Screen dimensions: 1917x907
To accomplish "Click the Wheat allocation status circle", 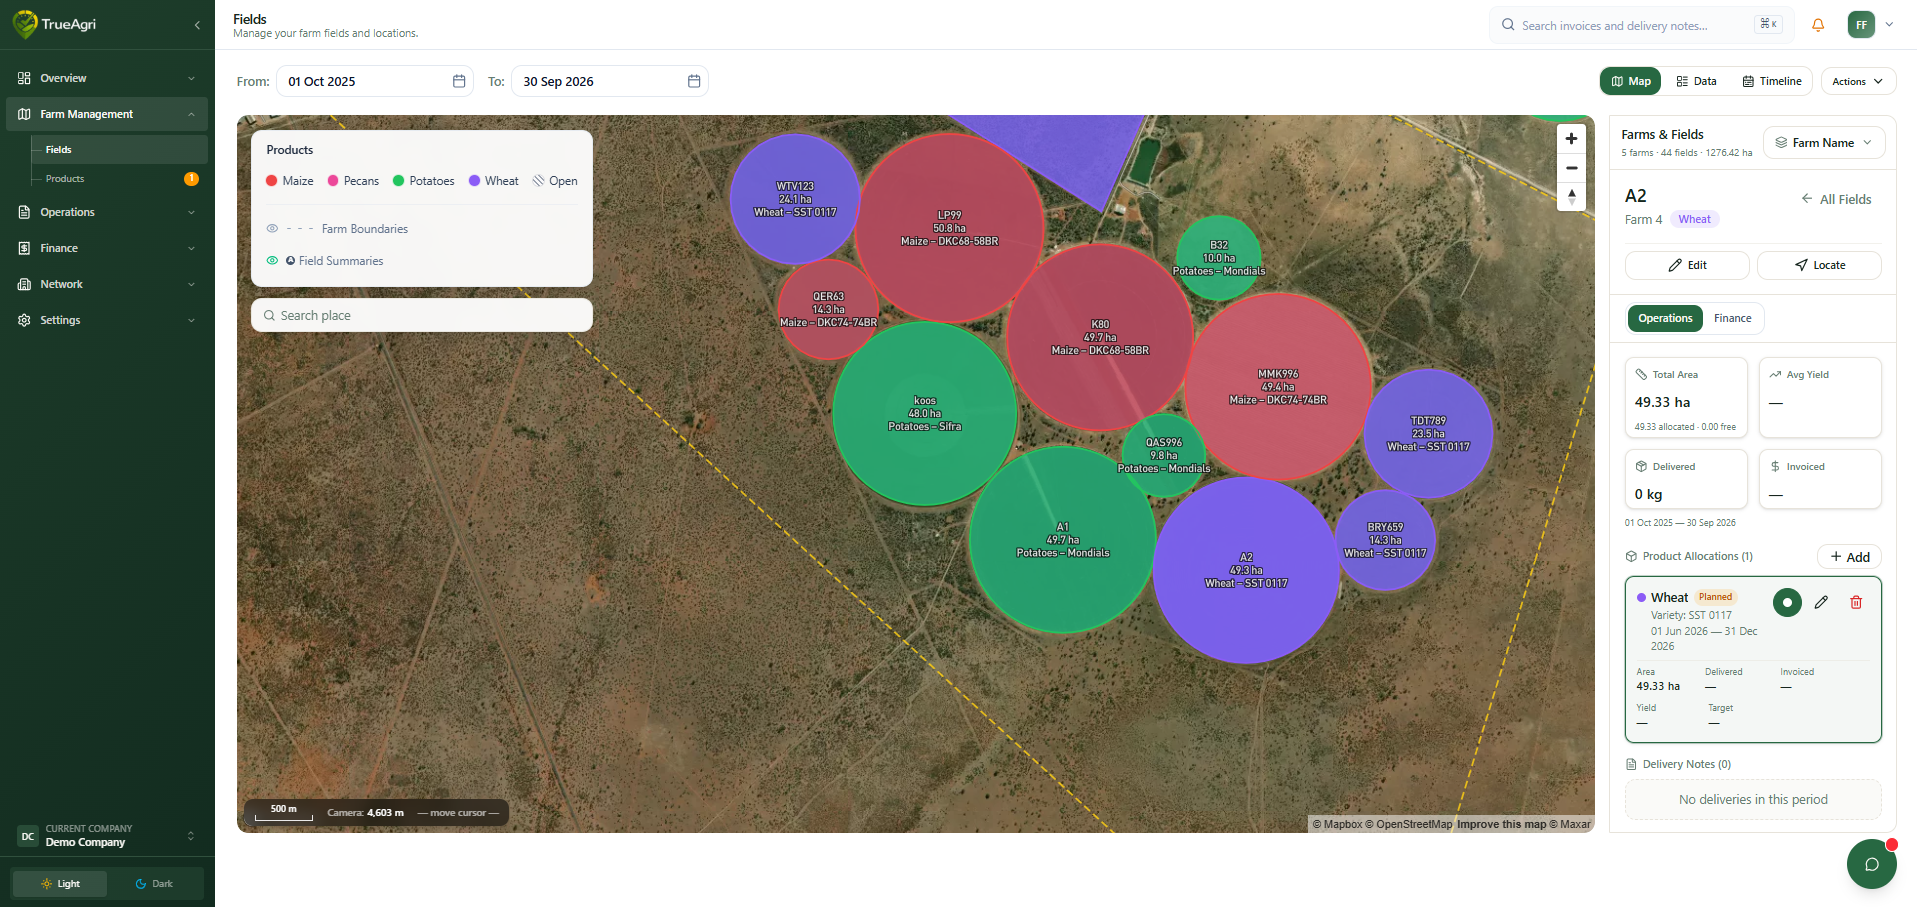I will (1787, 602).
